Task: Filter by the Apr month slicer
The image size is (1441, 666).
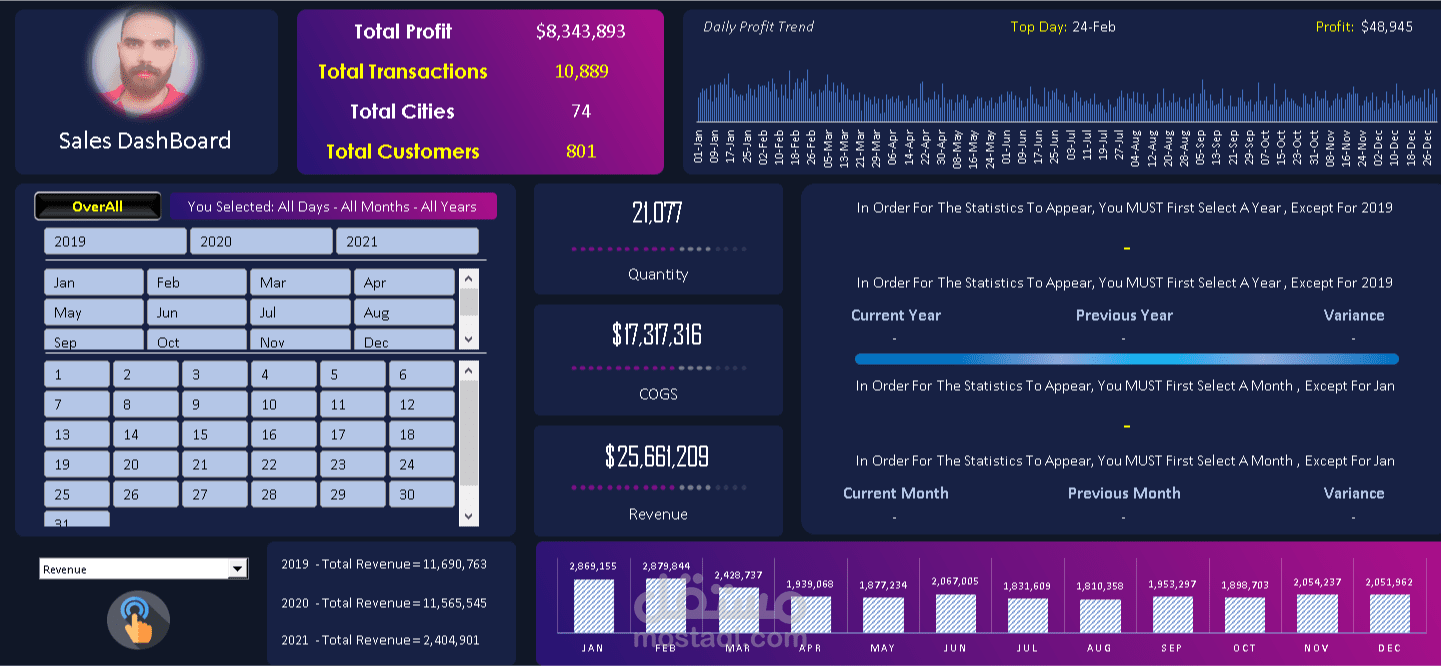Action: [404, 282]
